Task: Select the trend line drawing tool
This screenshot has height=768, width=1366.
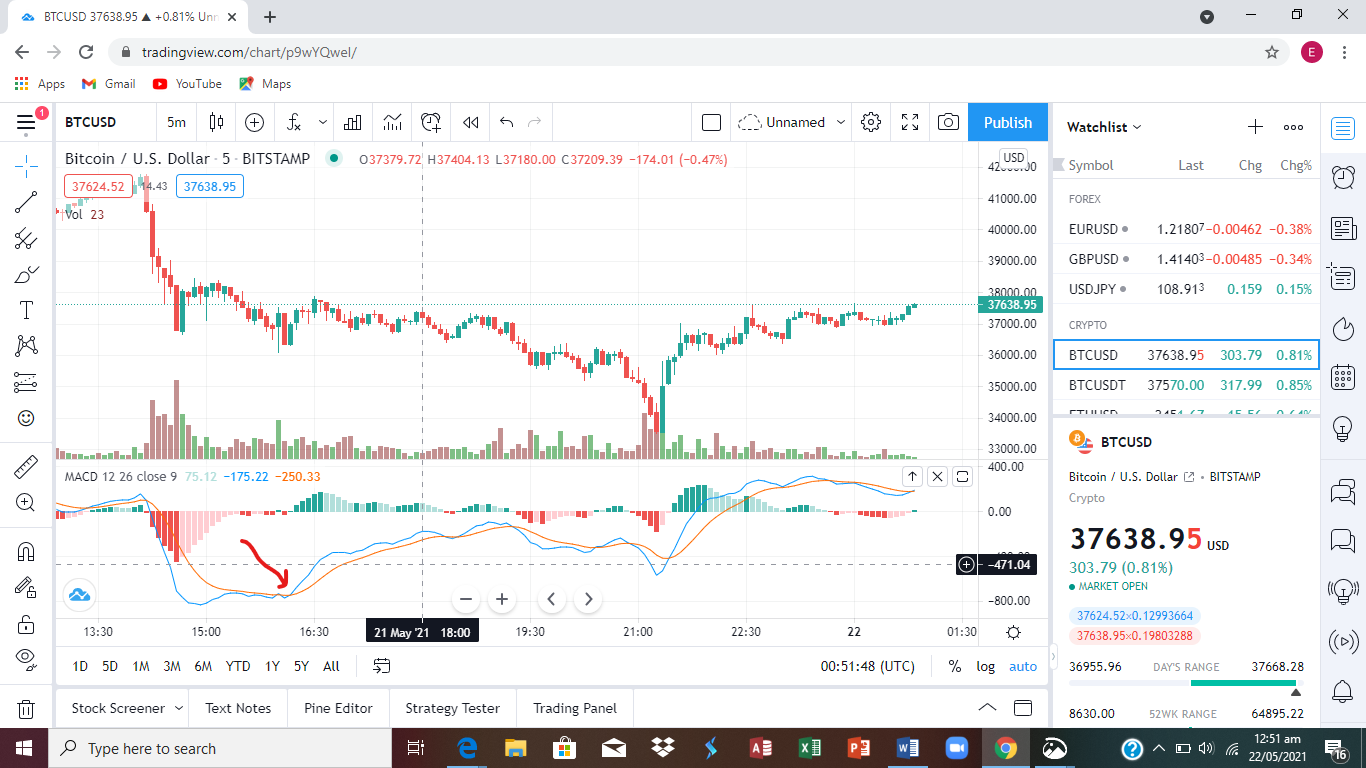Action: 26,202
